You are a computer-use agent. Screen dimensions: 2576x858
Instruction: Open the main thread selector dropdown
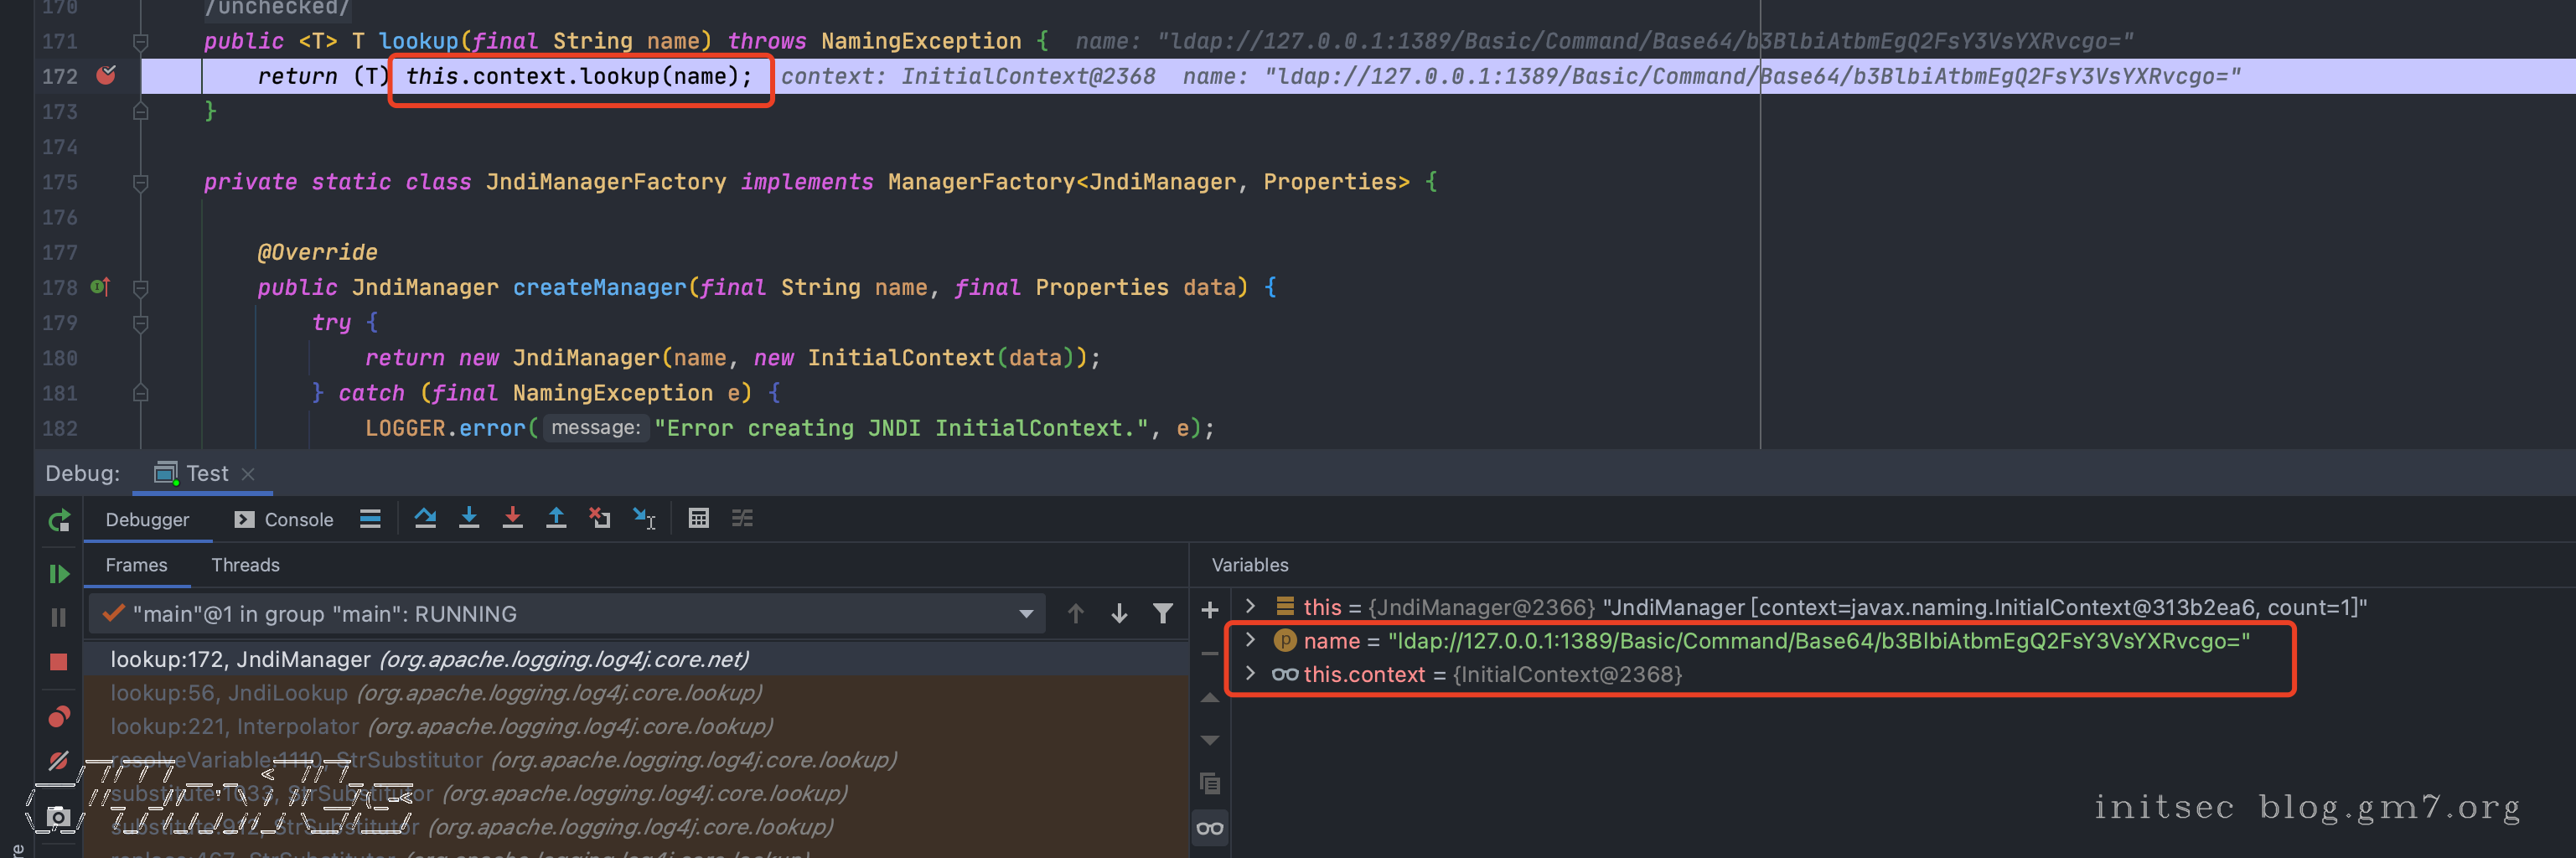coord(1026,614)
